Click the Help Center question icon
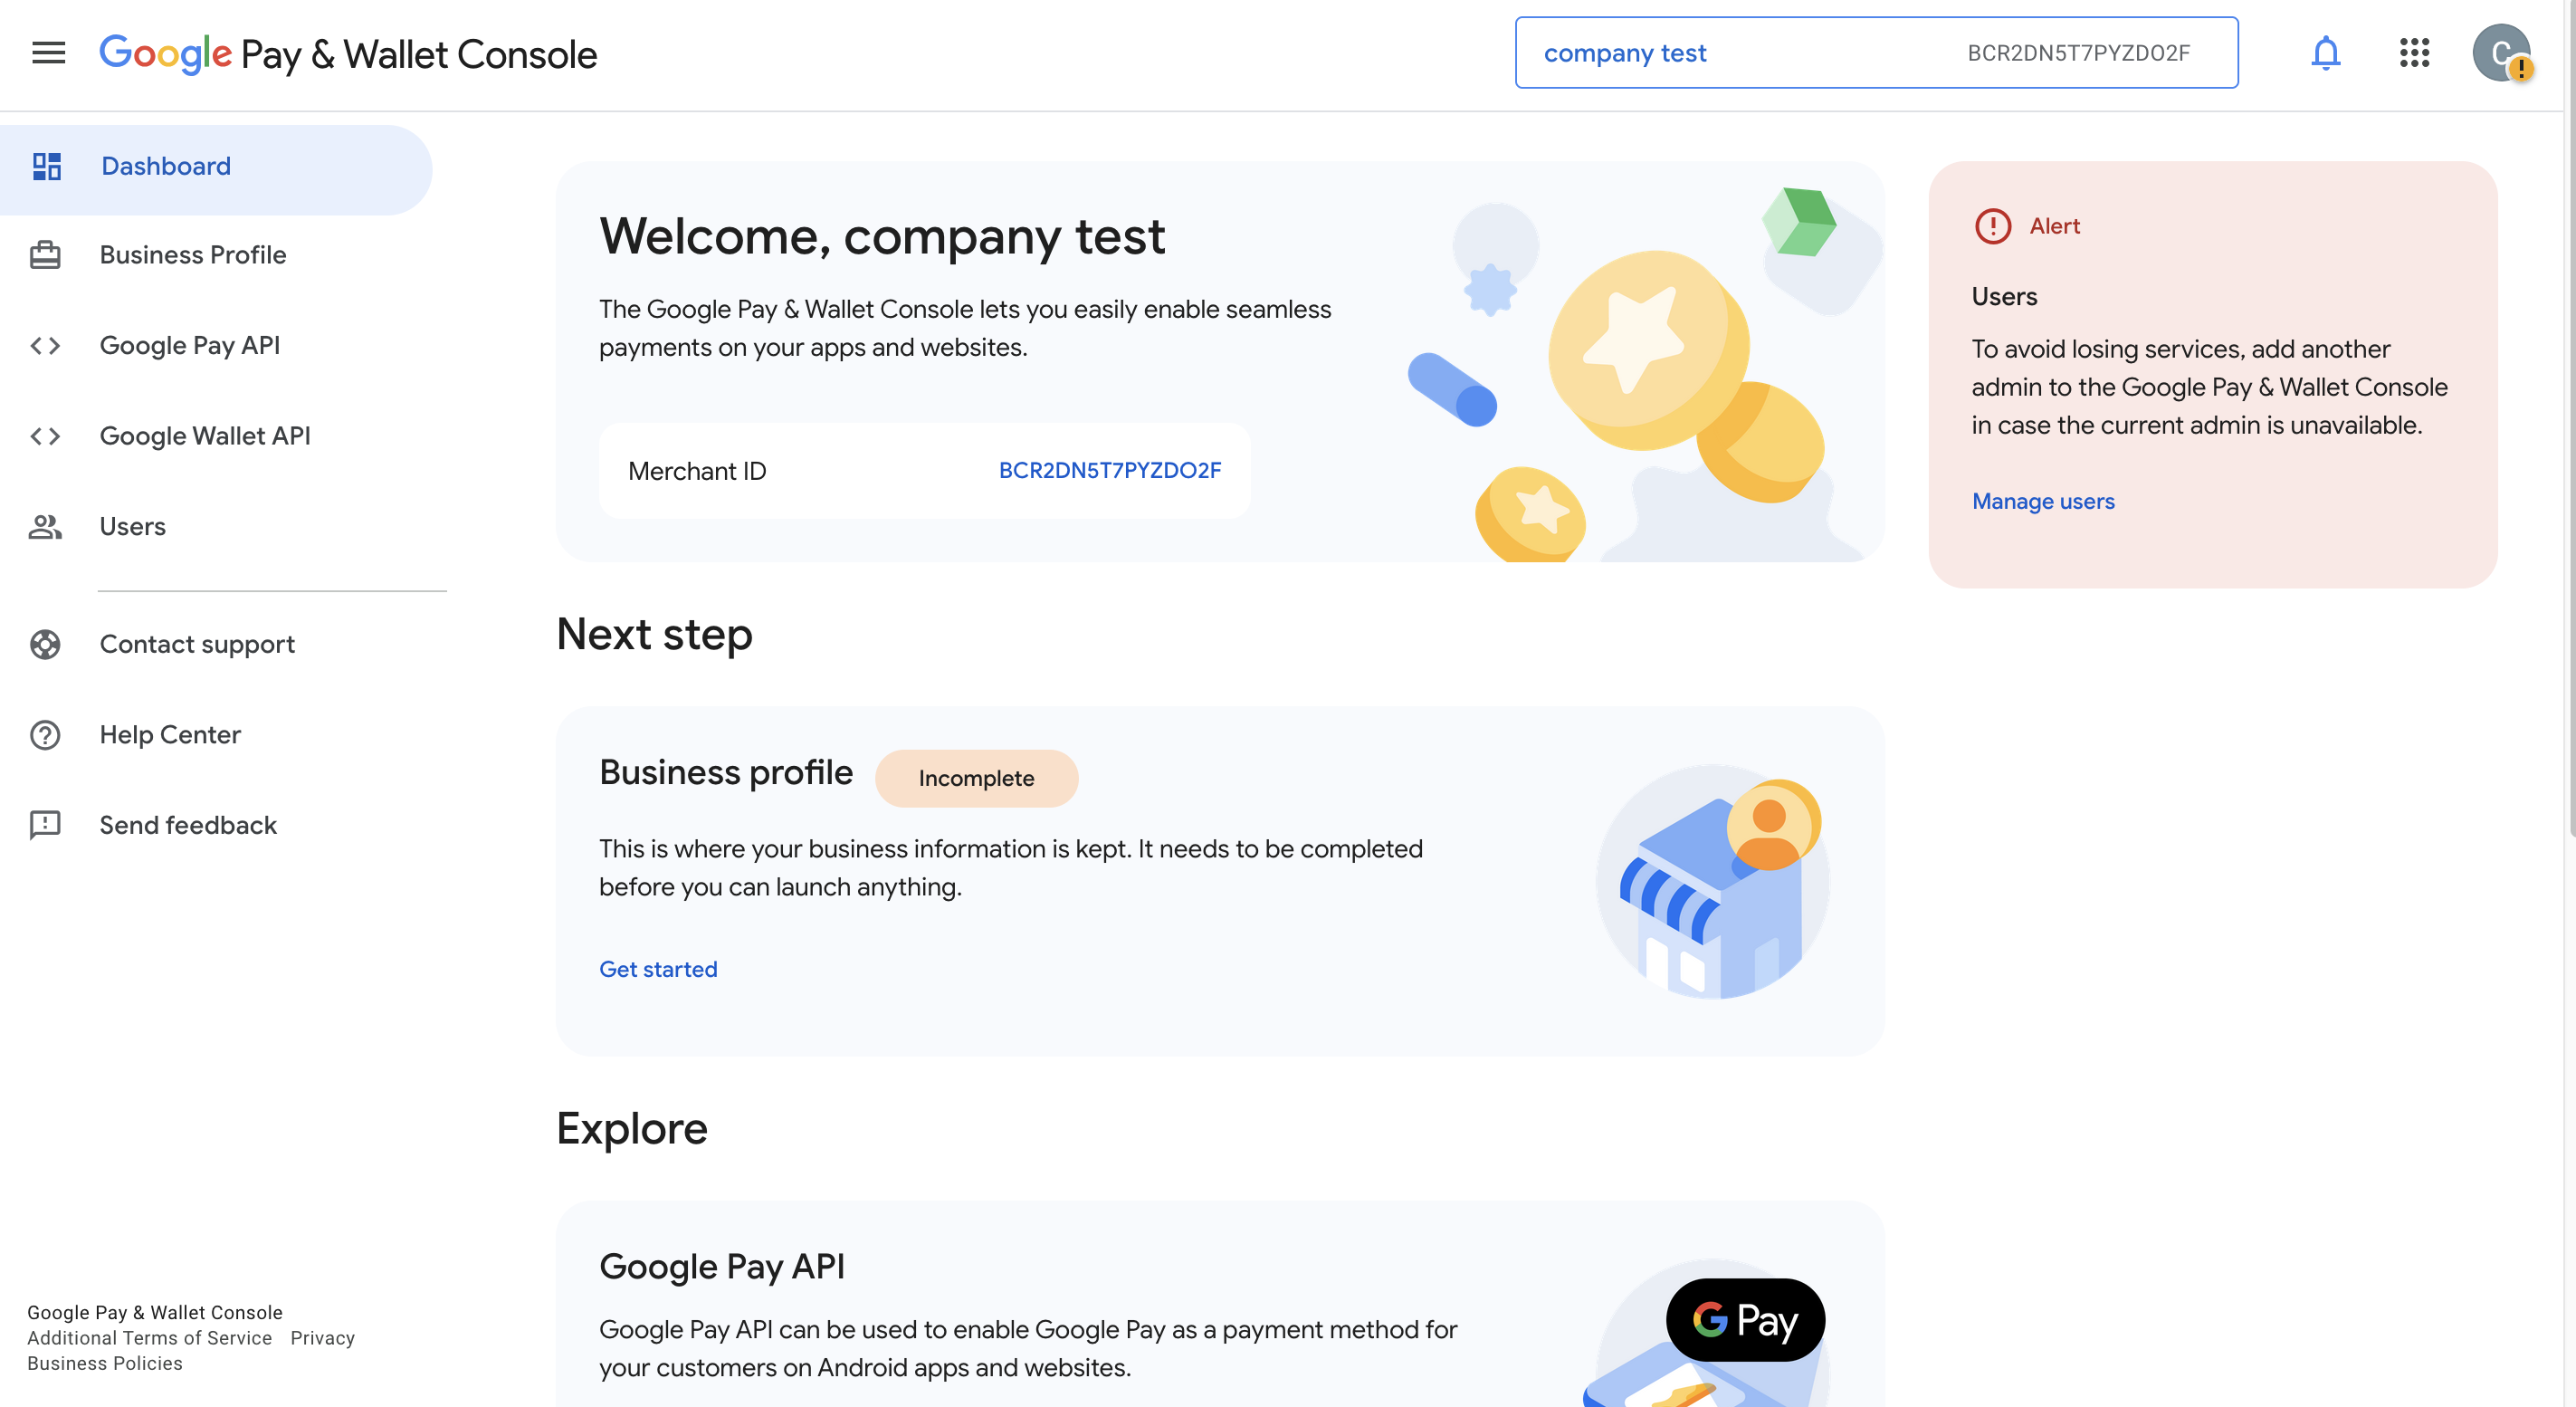The width and height of the screenshot is (2576, 1407). coord(45,735)
